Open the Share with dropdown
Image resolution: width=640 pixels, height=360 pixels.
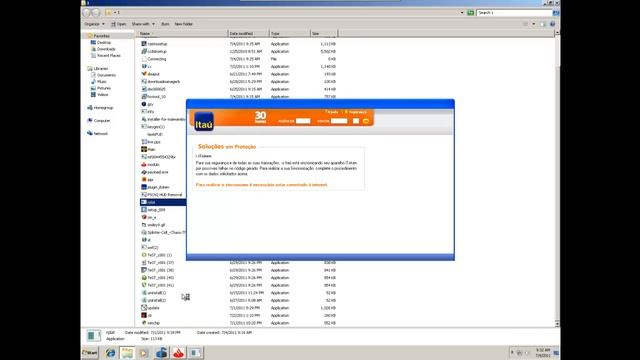click(143, 24)
